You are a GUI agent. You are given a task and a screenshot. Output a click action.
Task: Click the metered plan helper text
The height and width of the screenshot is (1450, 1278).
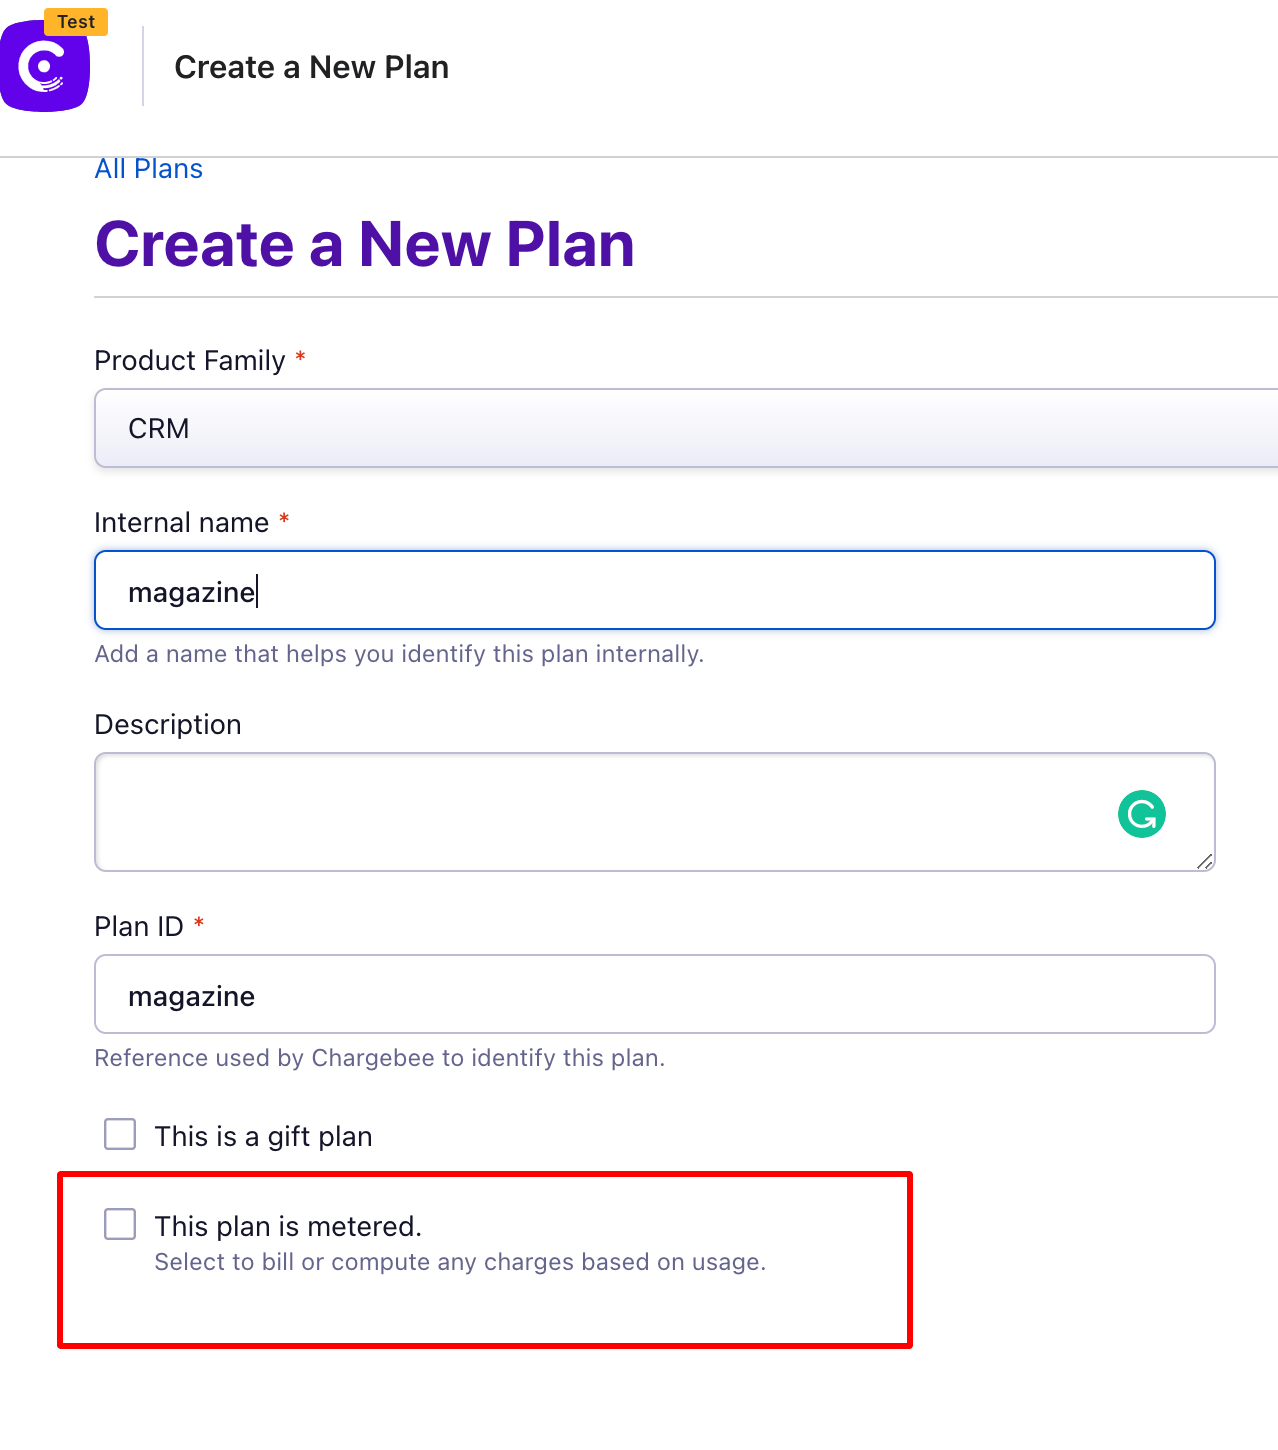coord(460,1261)
